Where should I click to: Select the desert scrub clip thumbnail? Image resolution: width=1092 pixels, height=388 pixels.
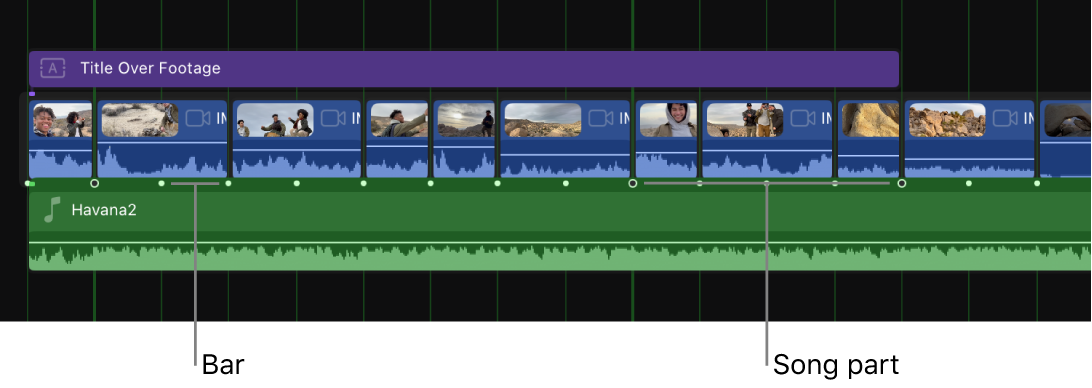pyautogui.click(x=139, y=120)
